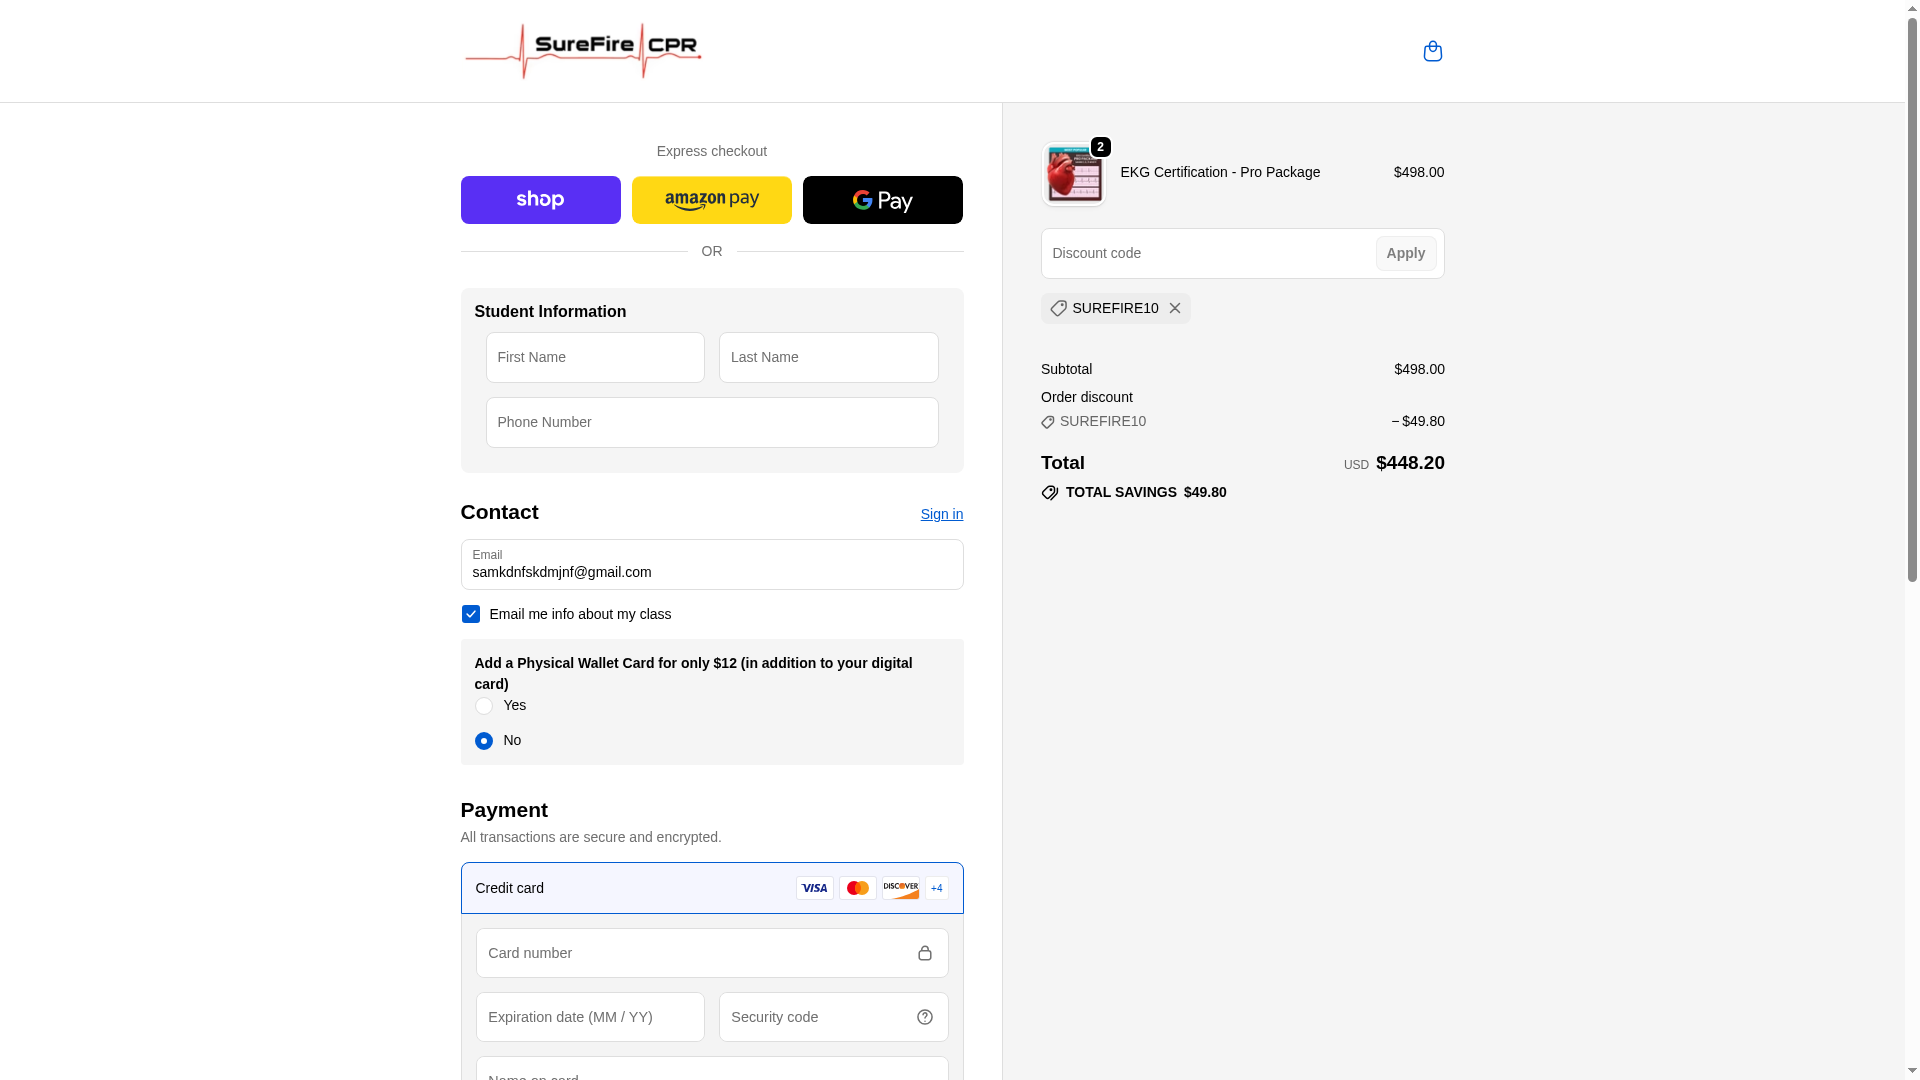
Task: Click the Total Savings tag icon
Action: click(x=1049, y=493)
